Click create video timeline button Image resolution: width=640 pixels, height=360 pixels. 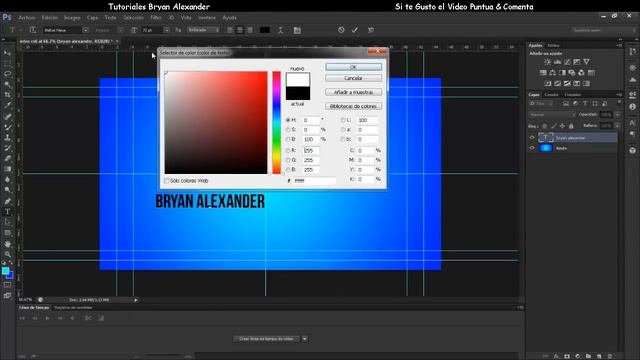[267, 339]
